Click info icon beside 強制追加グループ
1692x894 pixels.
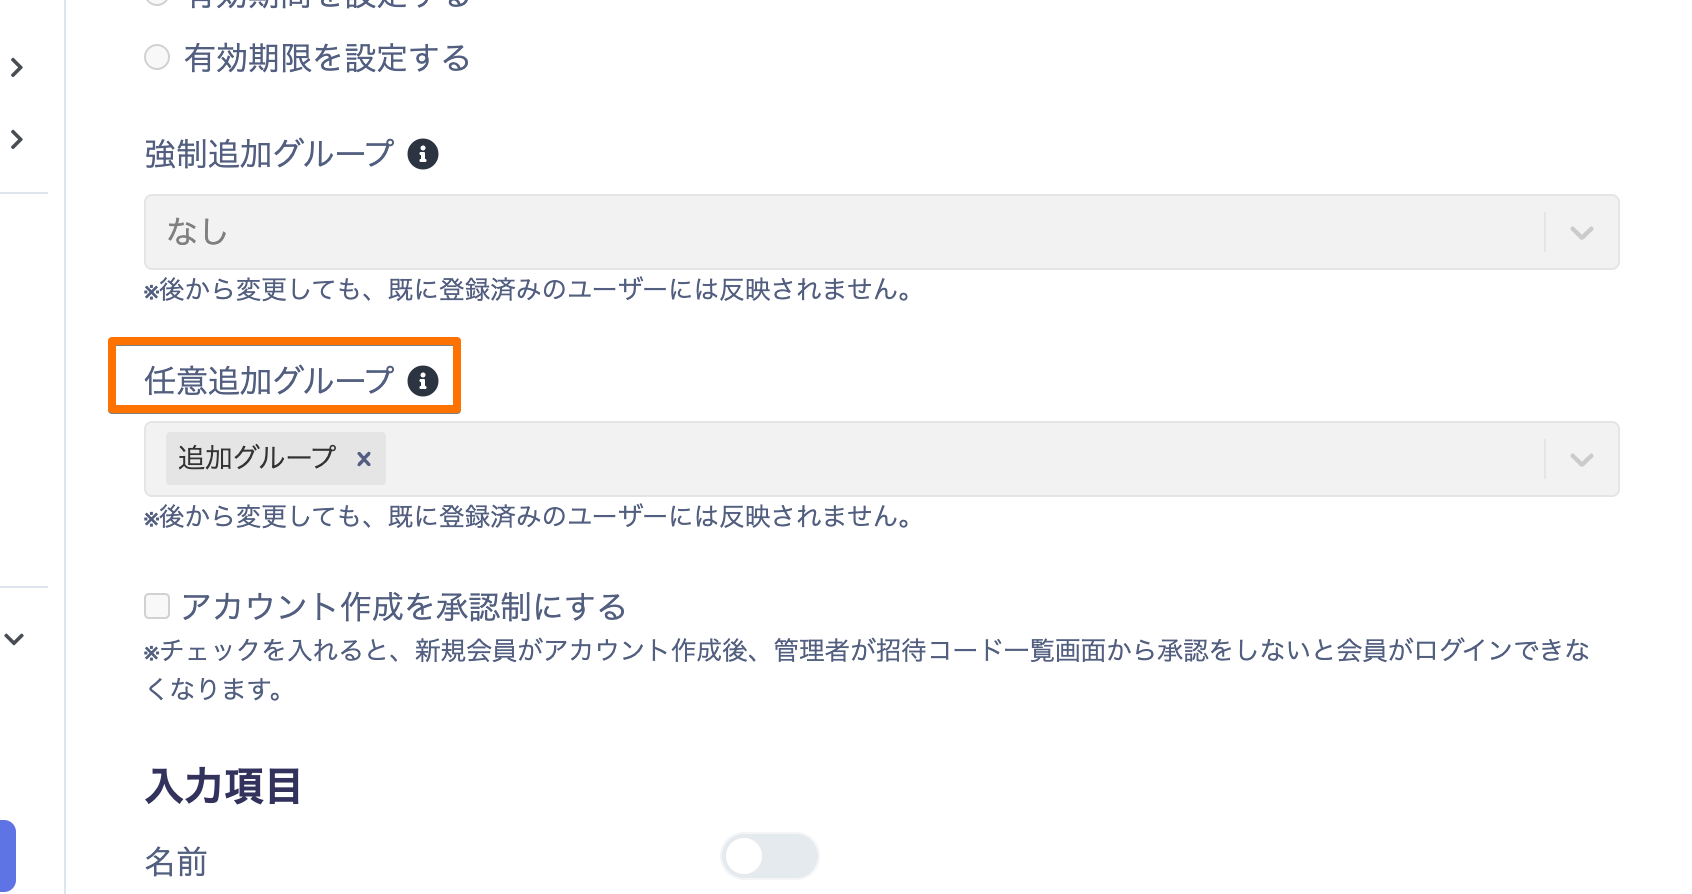423,154
